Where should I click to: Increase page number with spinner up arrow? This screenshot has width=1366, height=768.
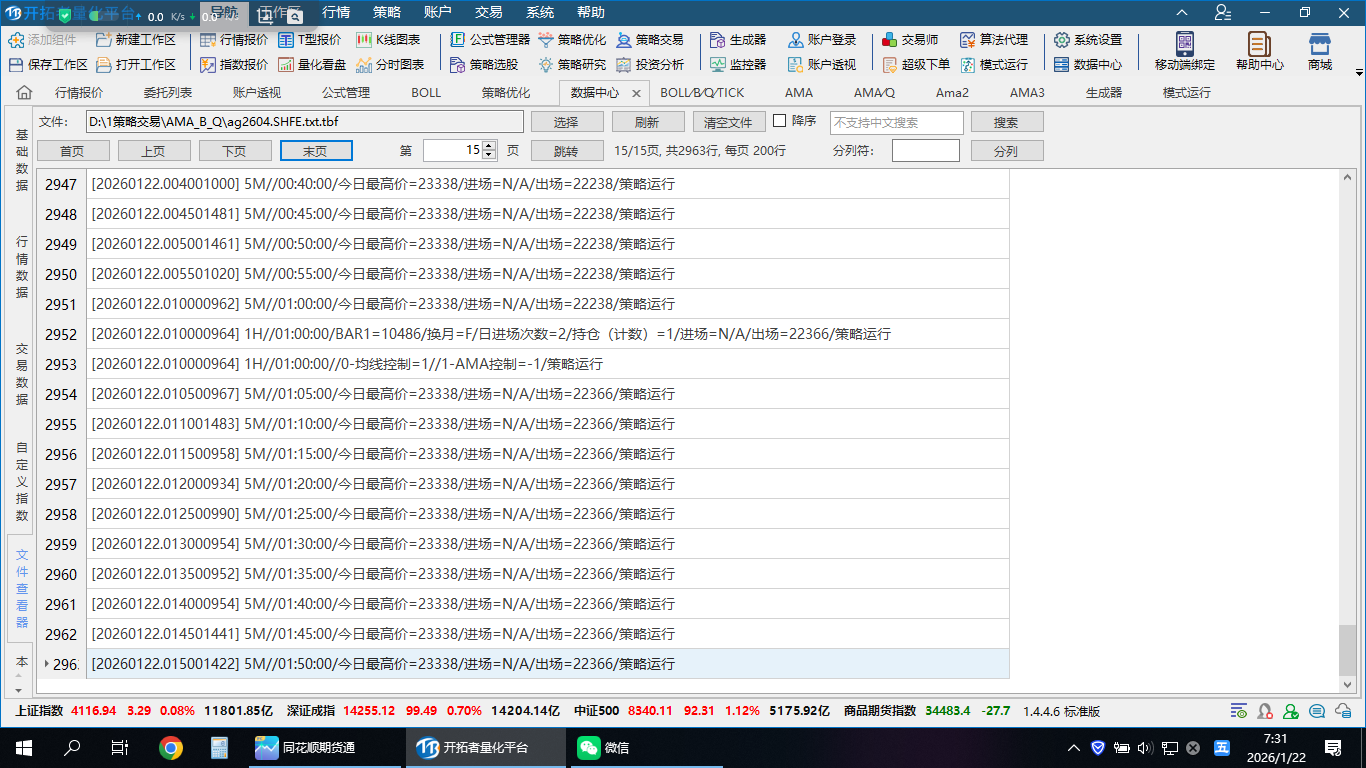click(x=489, y=146)
